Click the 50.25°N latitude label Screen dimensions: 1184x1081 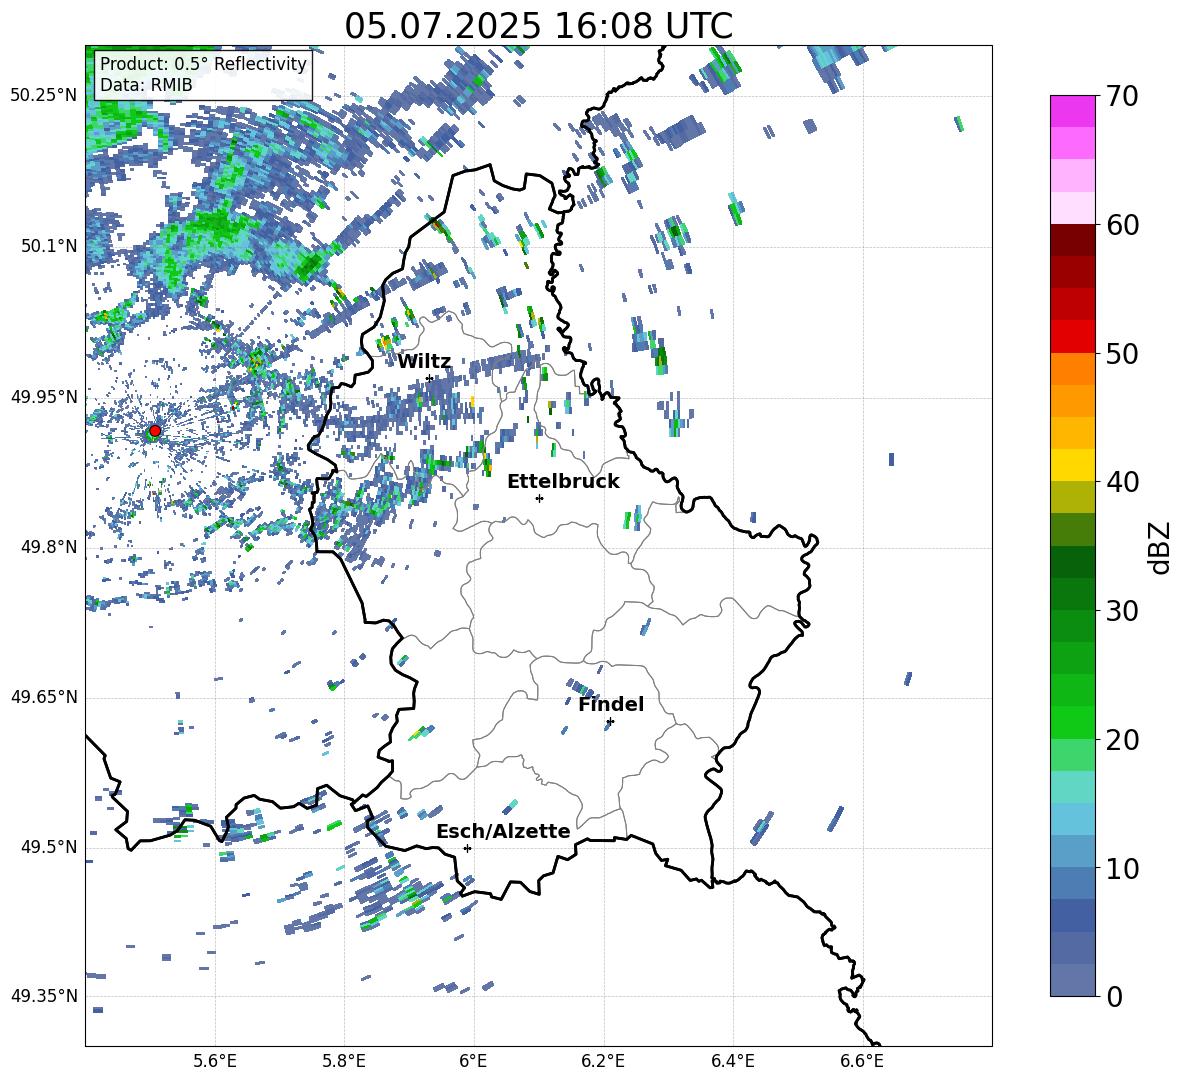(44, 96)
